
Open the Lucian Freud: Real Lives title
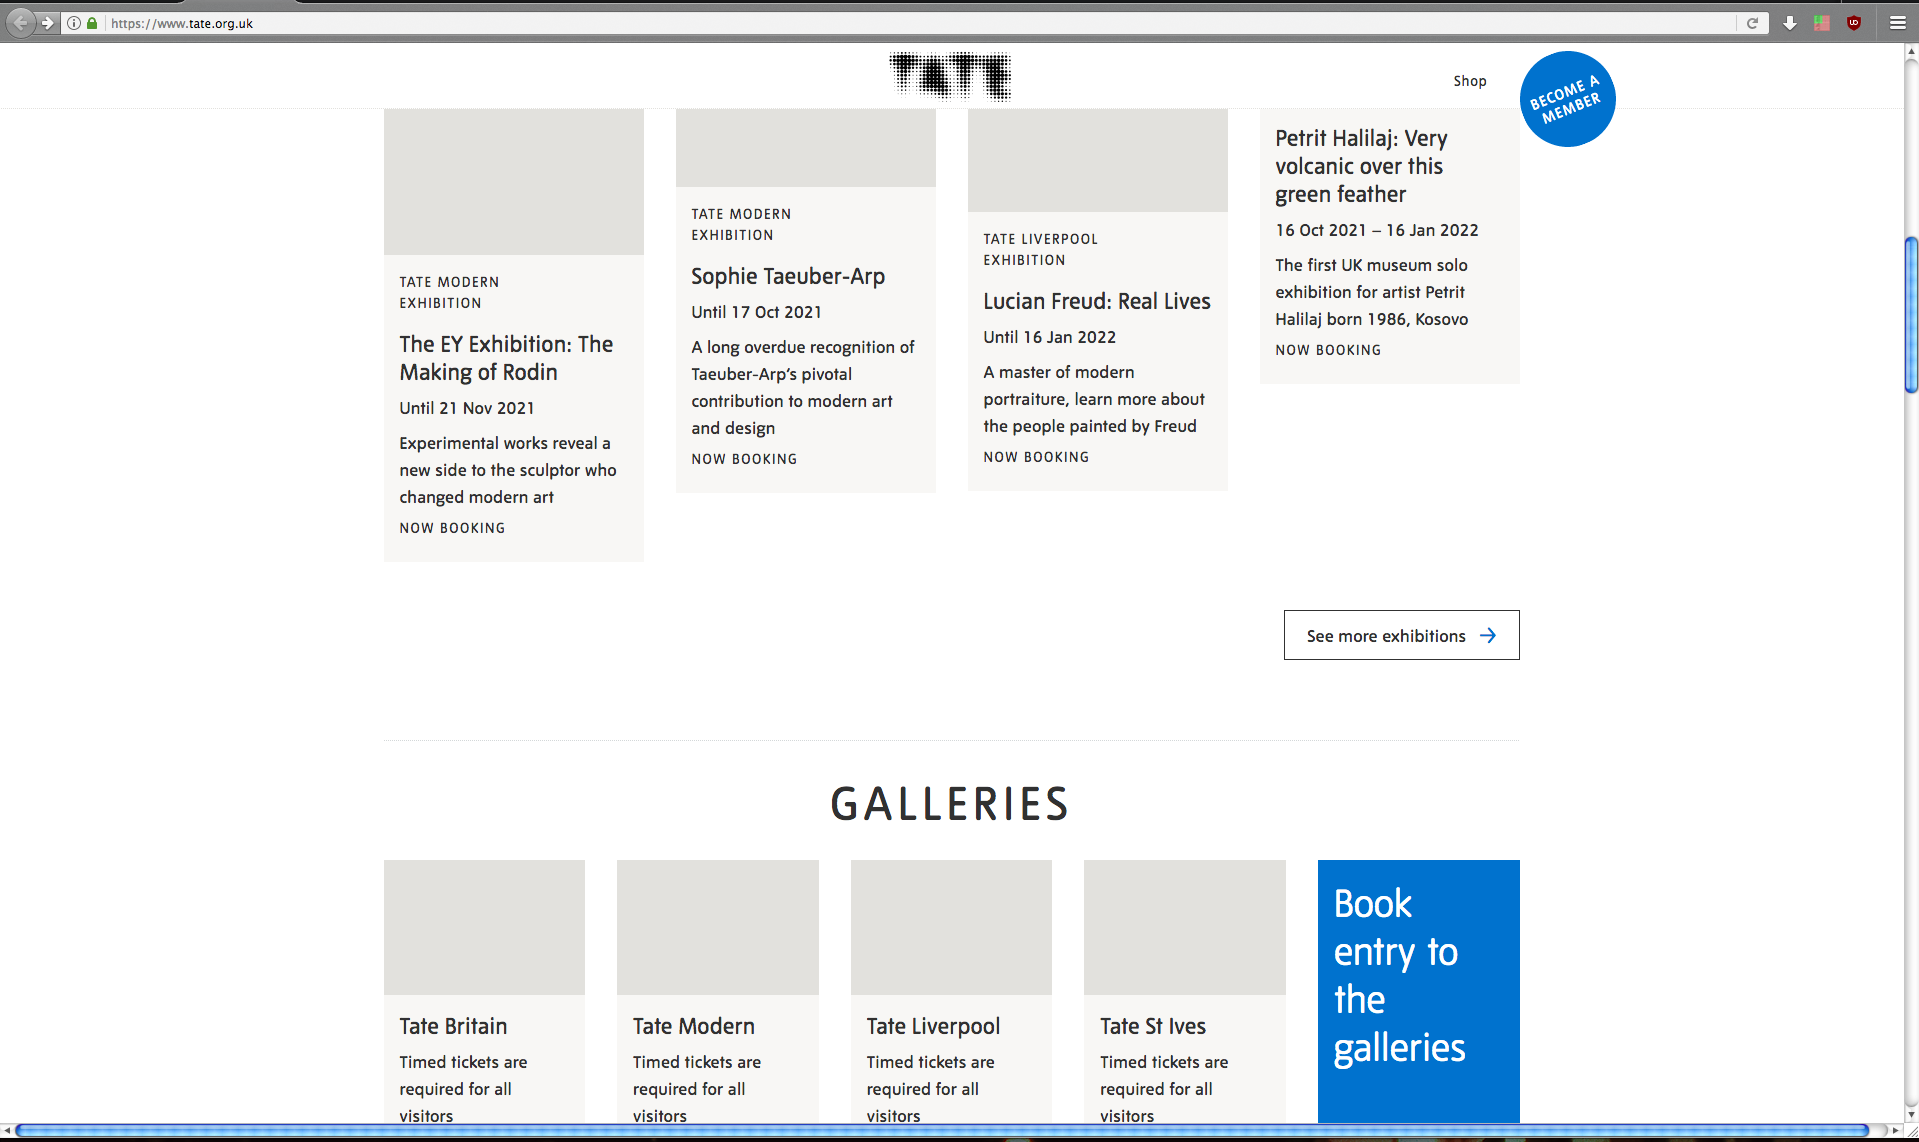pyautogui.click(x=1097, y=301)
